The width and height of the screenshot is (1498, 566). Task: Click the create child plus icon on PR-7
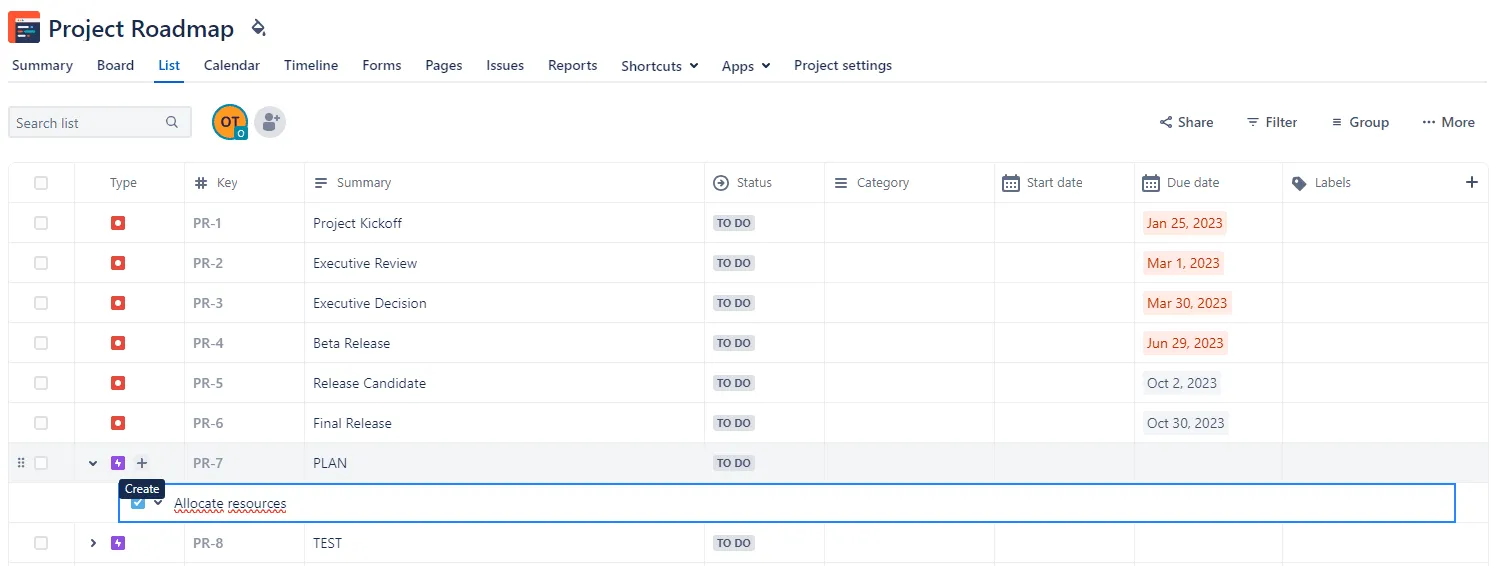click(x=142, y=463)
